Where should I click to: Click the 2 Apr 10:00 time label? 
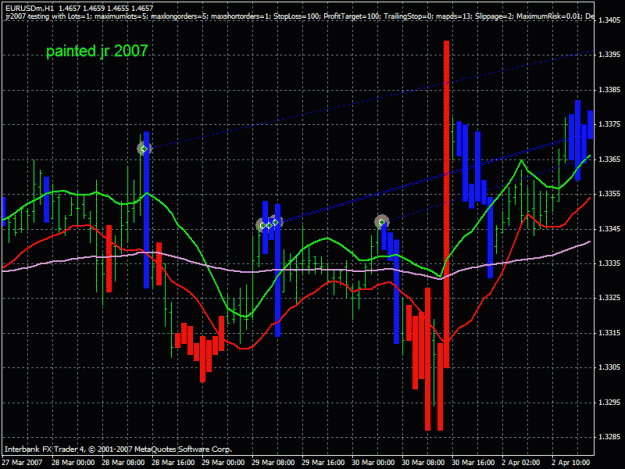pyautogui.click(x=571, y=463)
